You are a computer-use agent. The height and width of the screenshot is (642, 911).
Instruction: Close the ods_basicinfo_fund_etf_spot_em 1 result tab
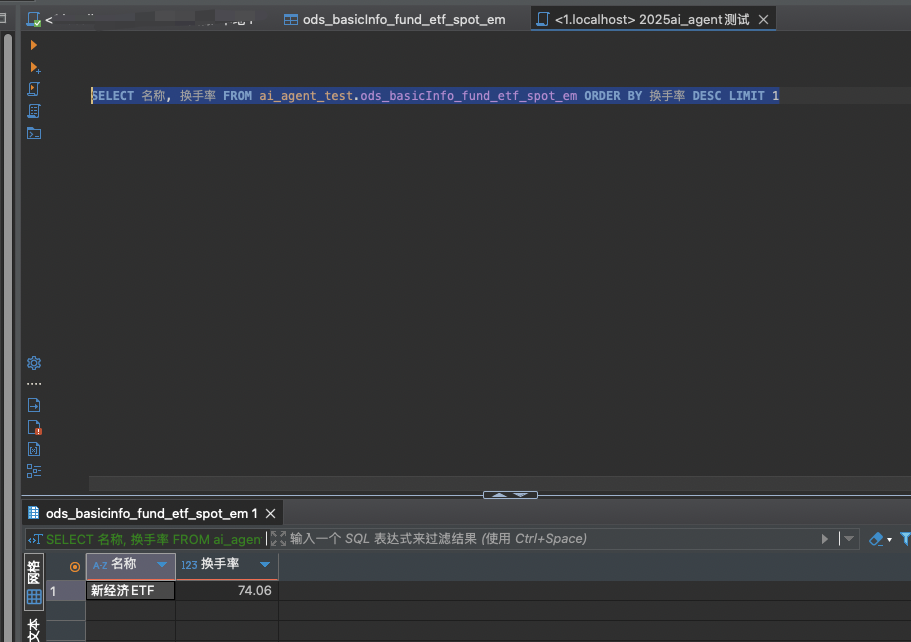[268, 513]
